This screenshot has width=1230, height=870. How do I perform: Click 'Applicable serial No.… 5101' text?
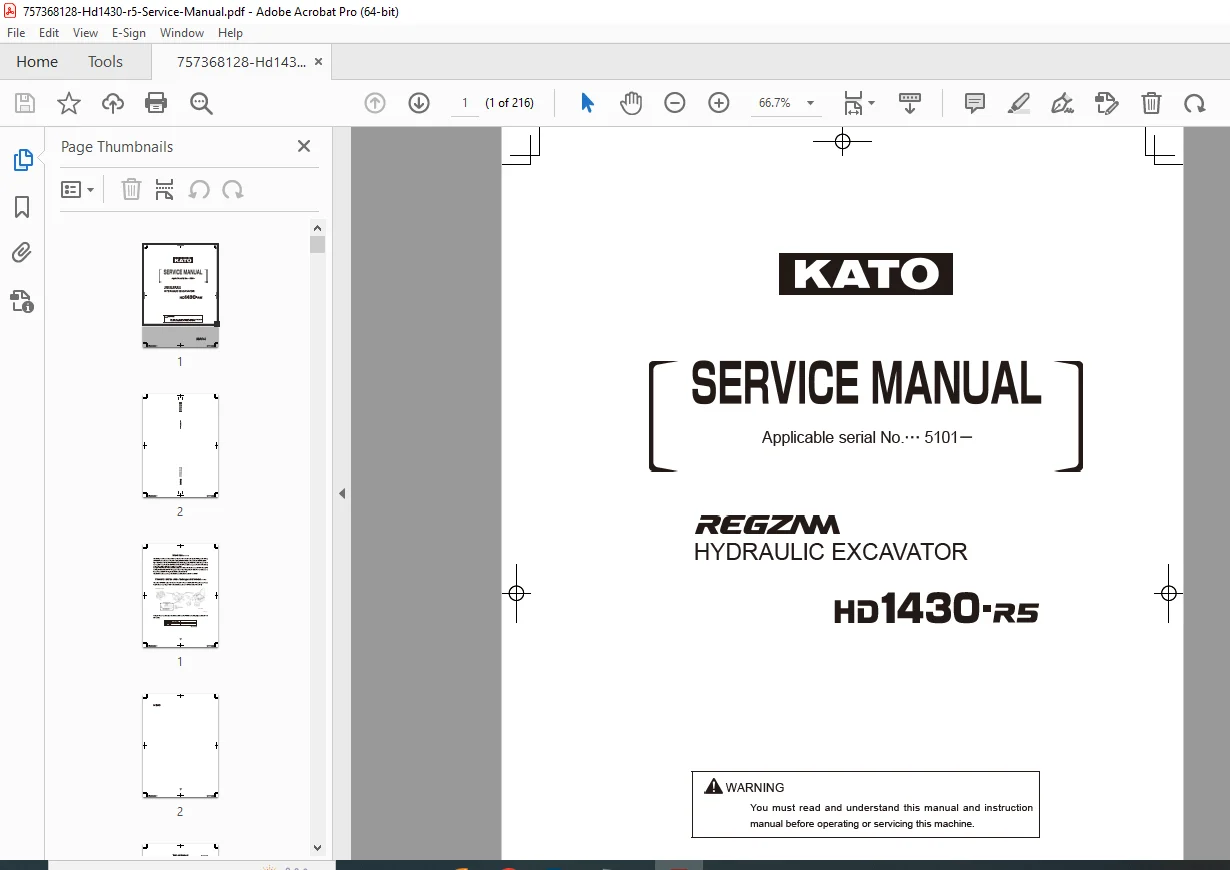(866, 437)
